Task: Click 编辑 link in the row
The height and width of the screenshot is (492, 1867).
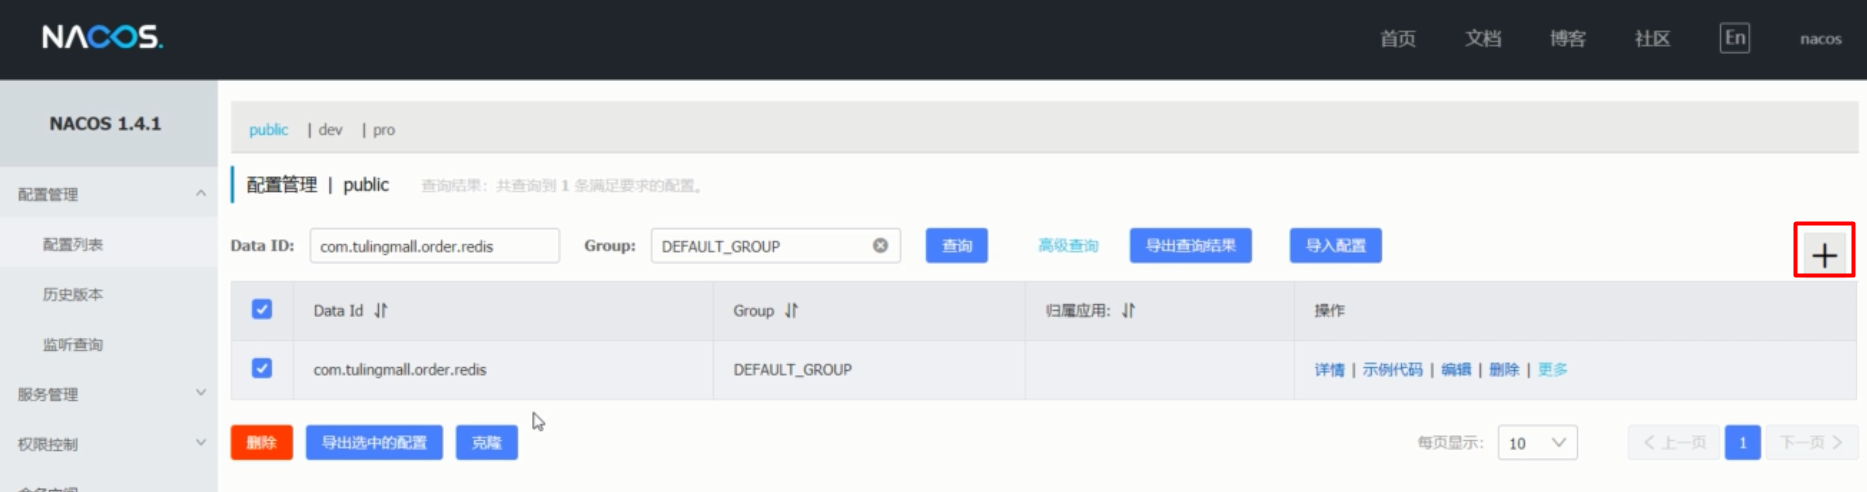Action: 1456,370
